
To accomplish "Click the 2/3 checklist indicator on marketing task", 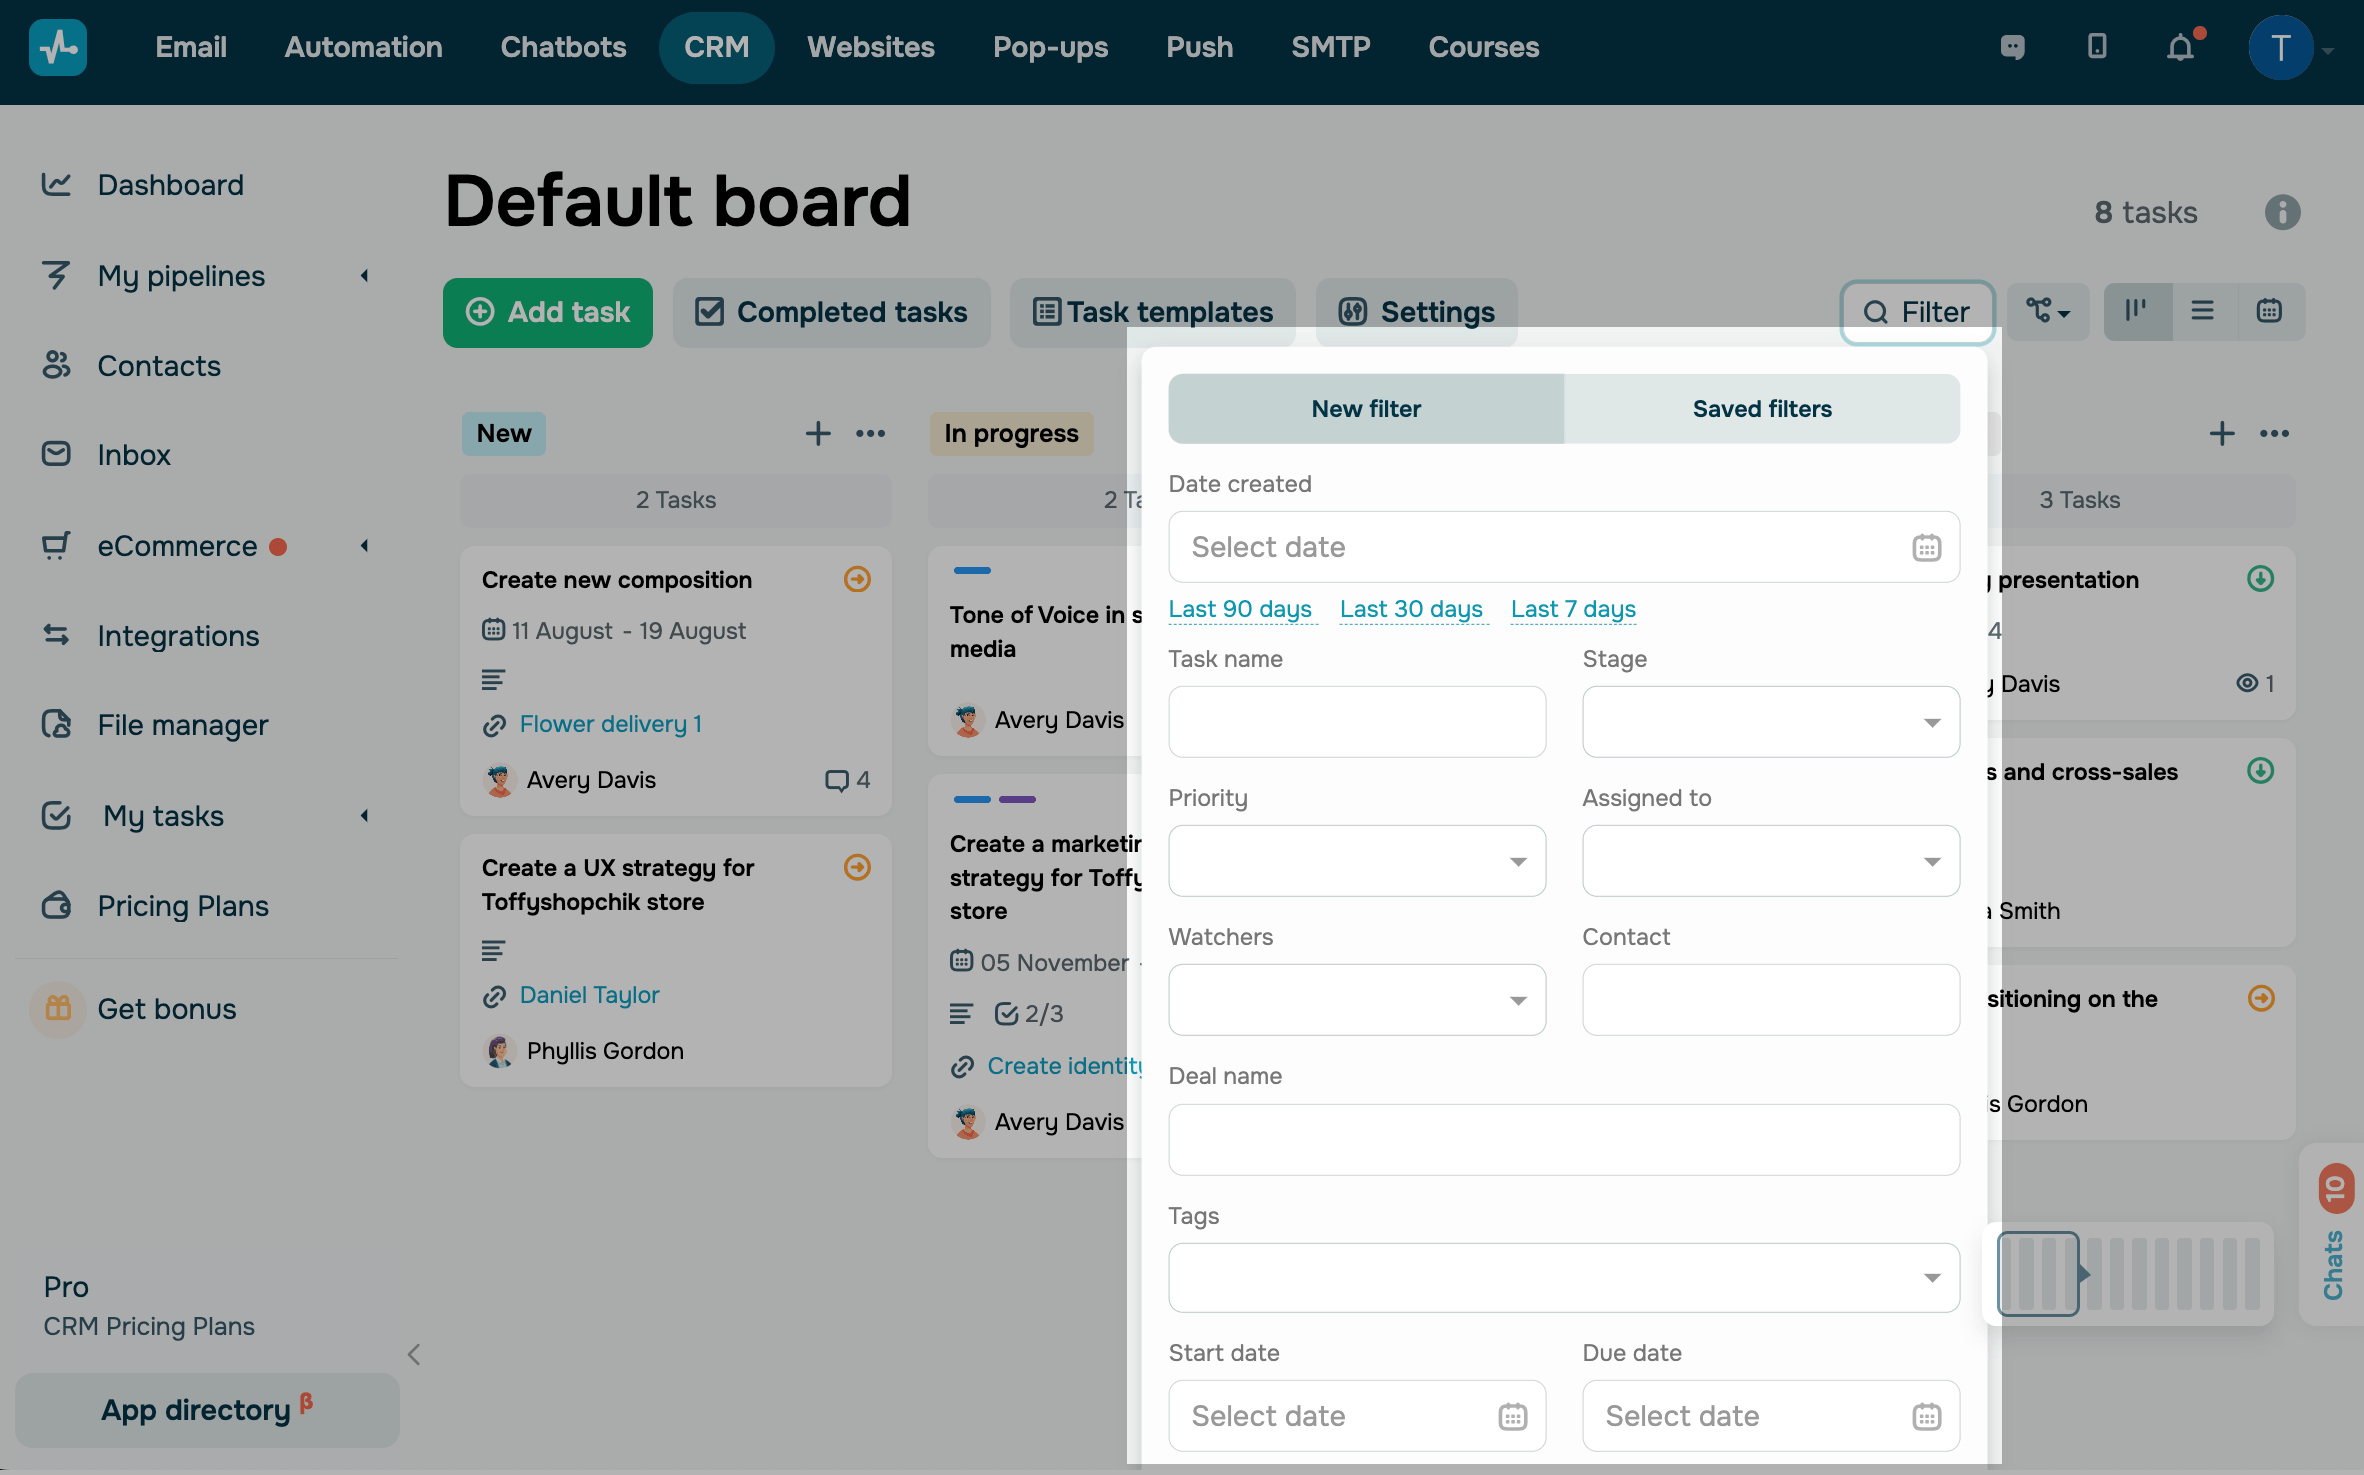I will [1029, 1014].
